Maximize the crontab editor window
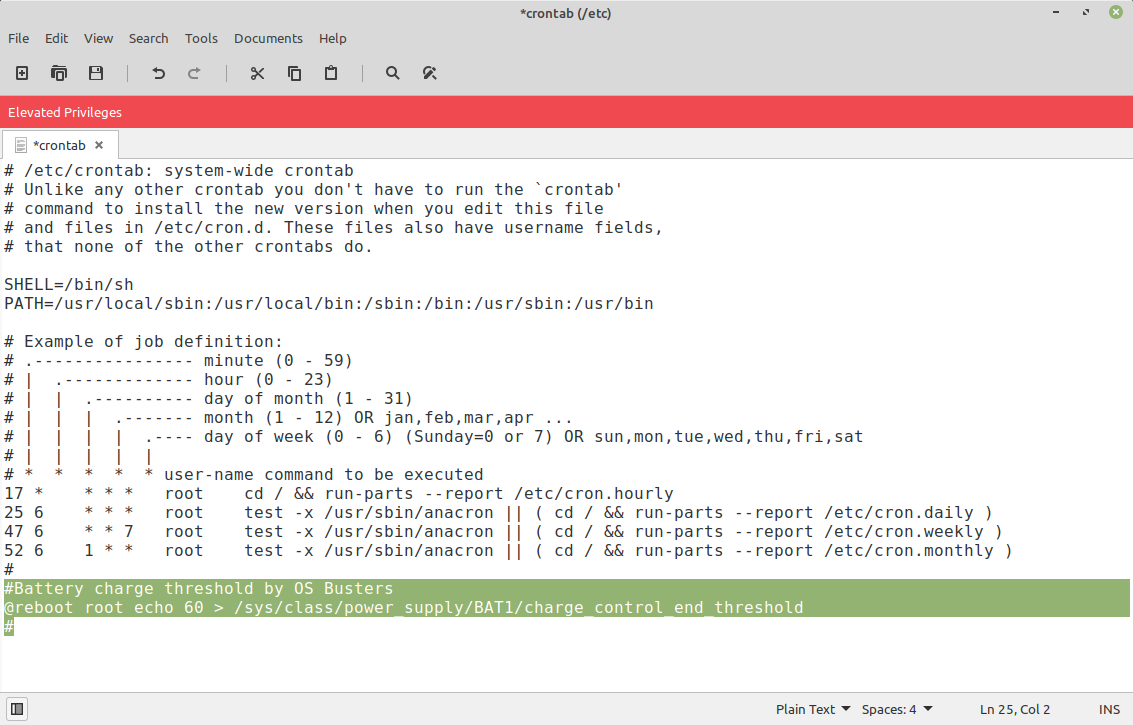Screen dimensions: 1133x725 1086,12
